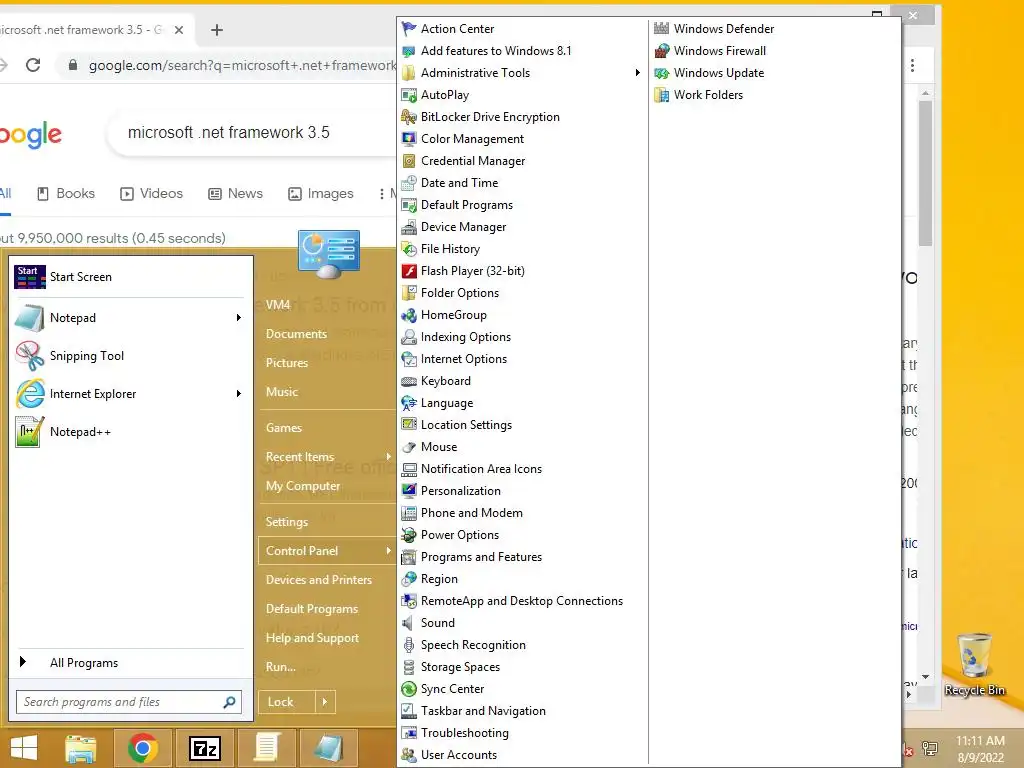The width and height of the screenshot is (1024, 768).
Task: Expand Internet Explorer submenu arrow
Action: pyautogui.click(x=238, y=394)
